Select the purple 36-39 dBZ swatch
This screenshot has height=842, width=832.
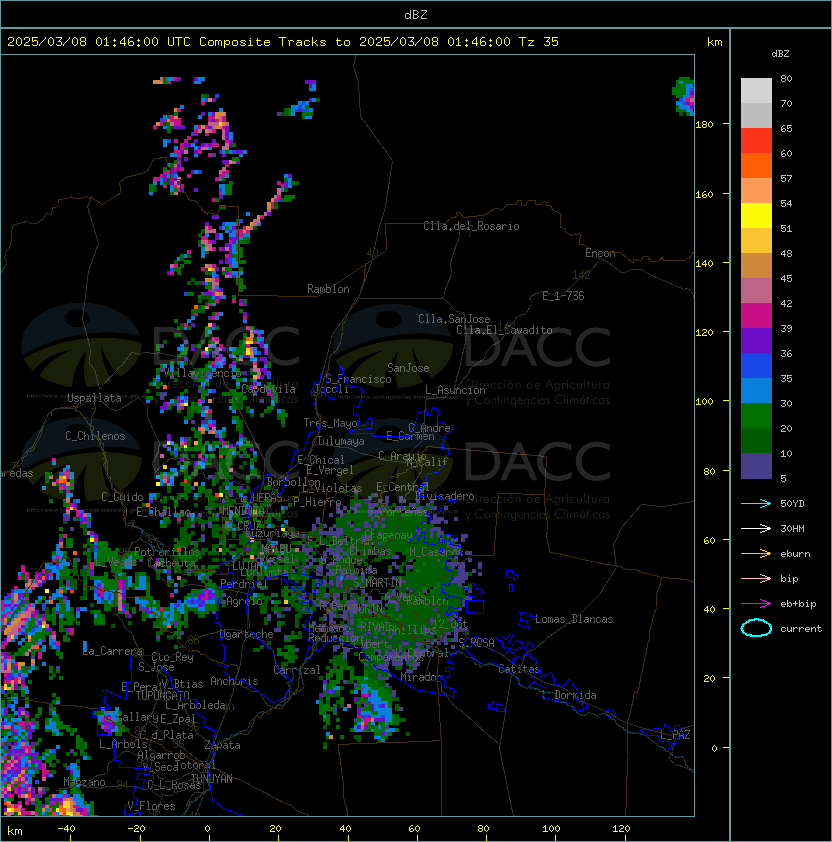click(x=756, y=340)
